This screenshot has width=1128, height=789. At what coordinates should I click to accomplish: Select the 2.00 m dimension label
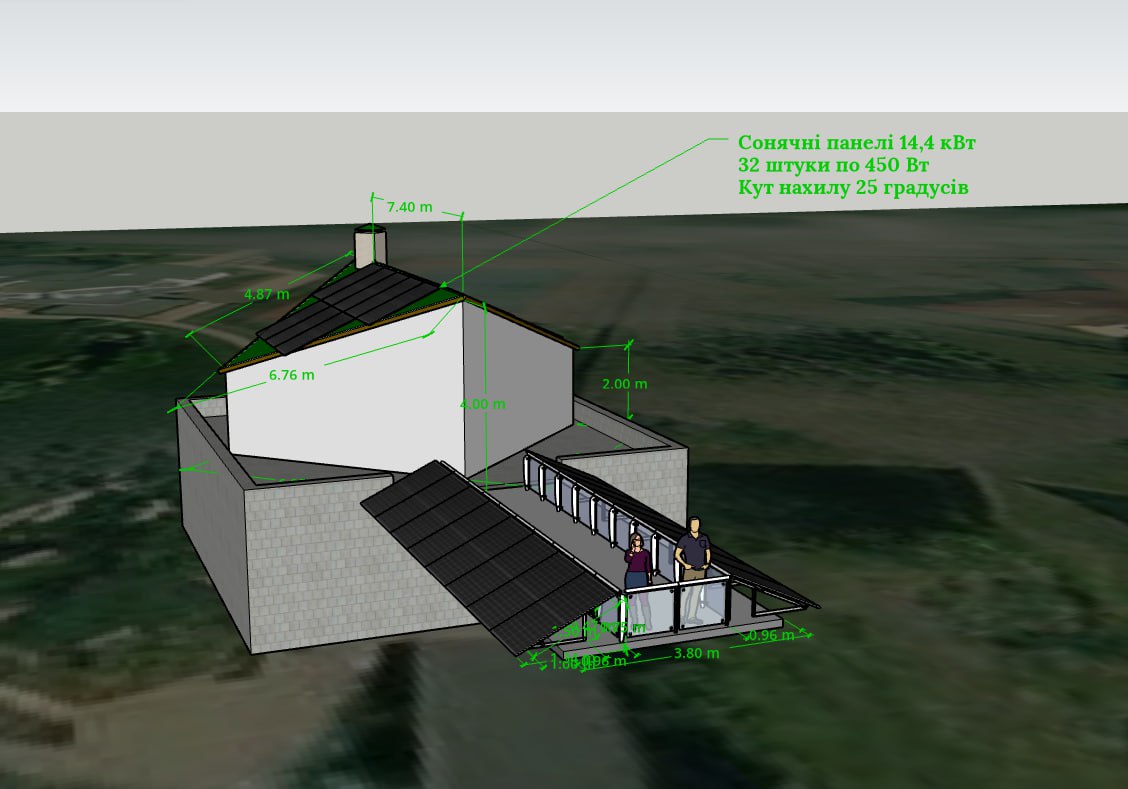(x=625, y=383)
